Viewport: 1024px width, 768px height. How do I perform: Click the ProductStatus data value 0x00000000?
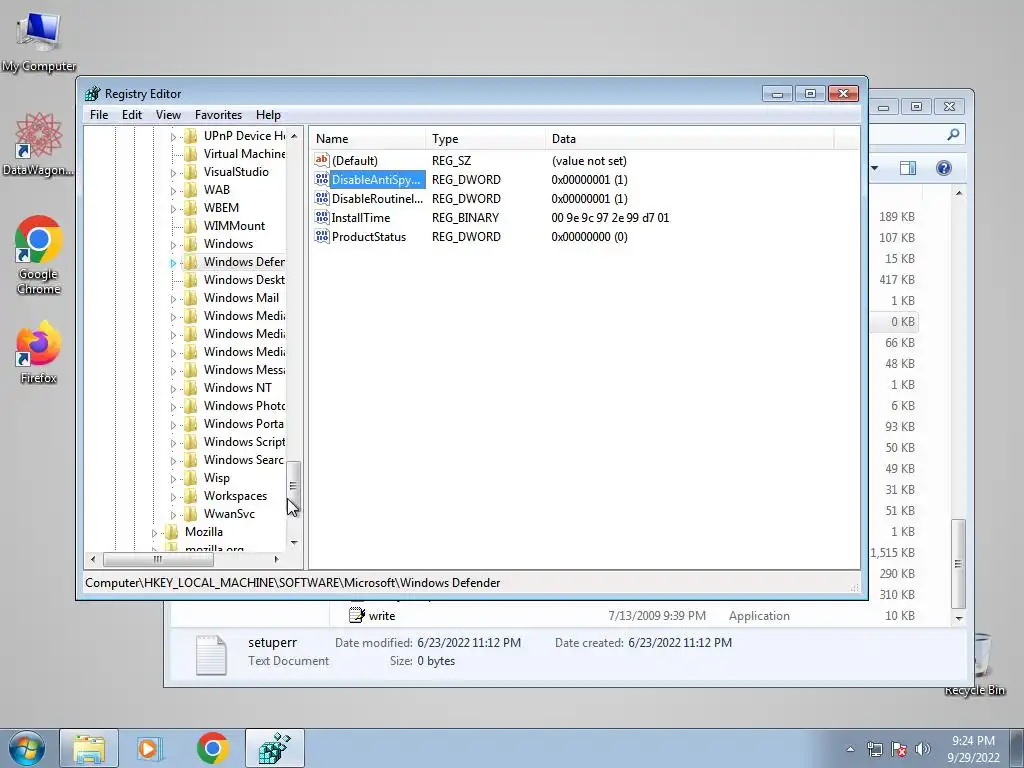click(x=589, y=236)
